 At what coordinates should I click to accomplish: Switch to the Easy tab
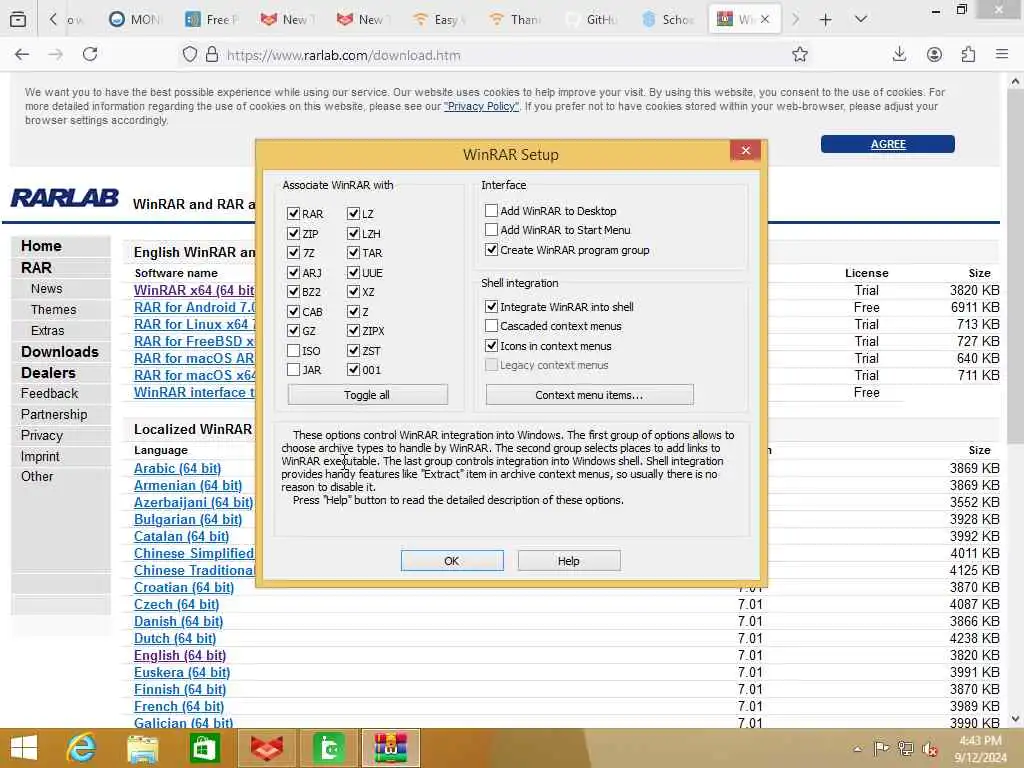coord(440,20)
